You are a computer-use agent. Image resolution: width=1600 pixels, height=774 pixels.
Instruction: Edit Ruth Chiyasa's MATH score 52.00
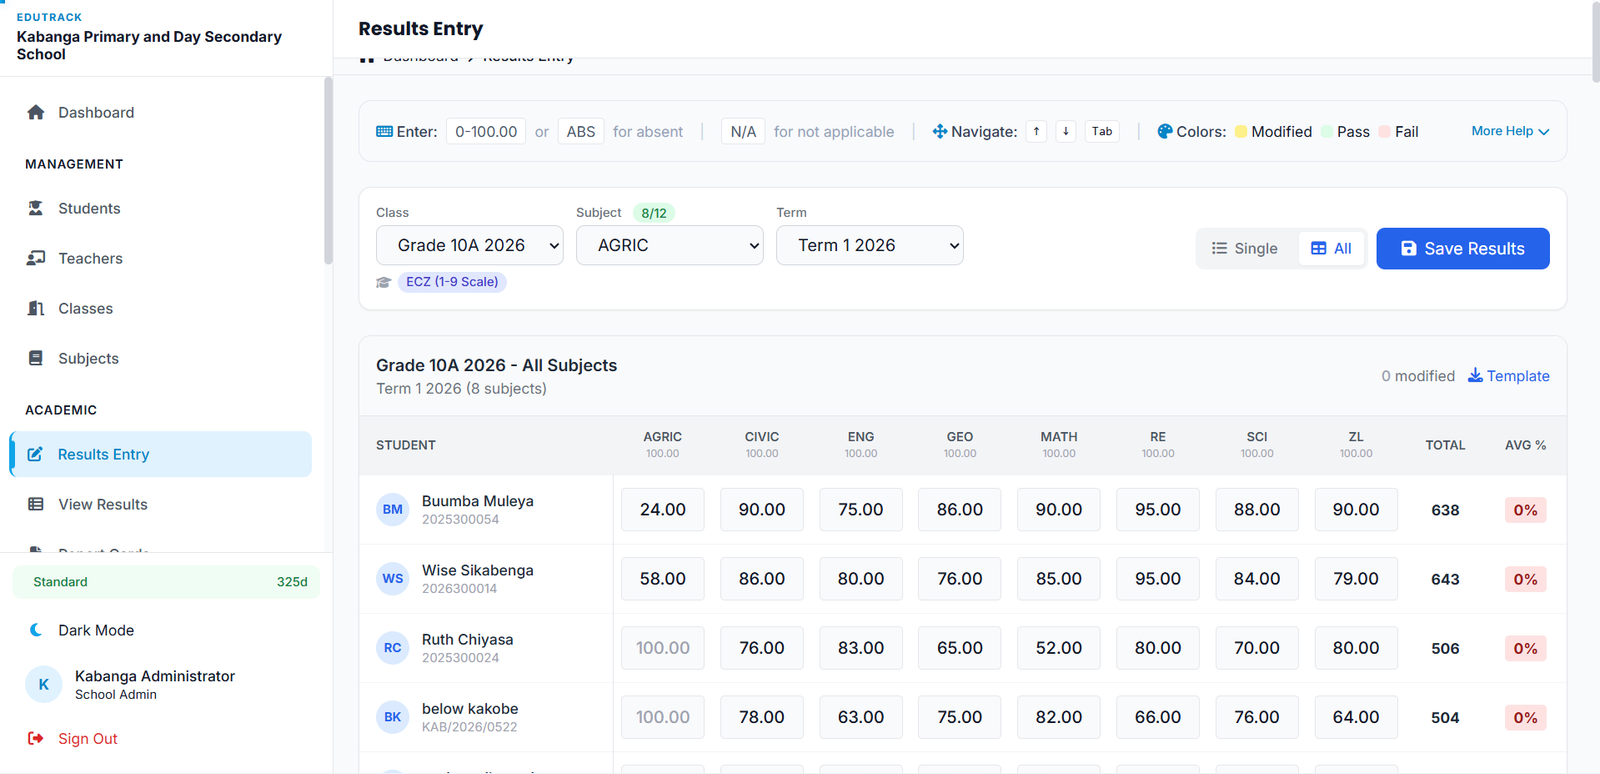click(x=1059, y=647)
